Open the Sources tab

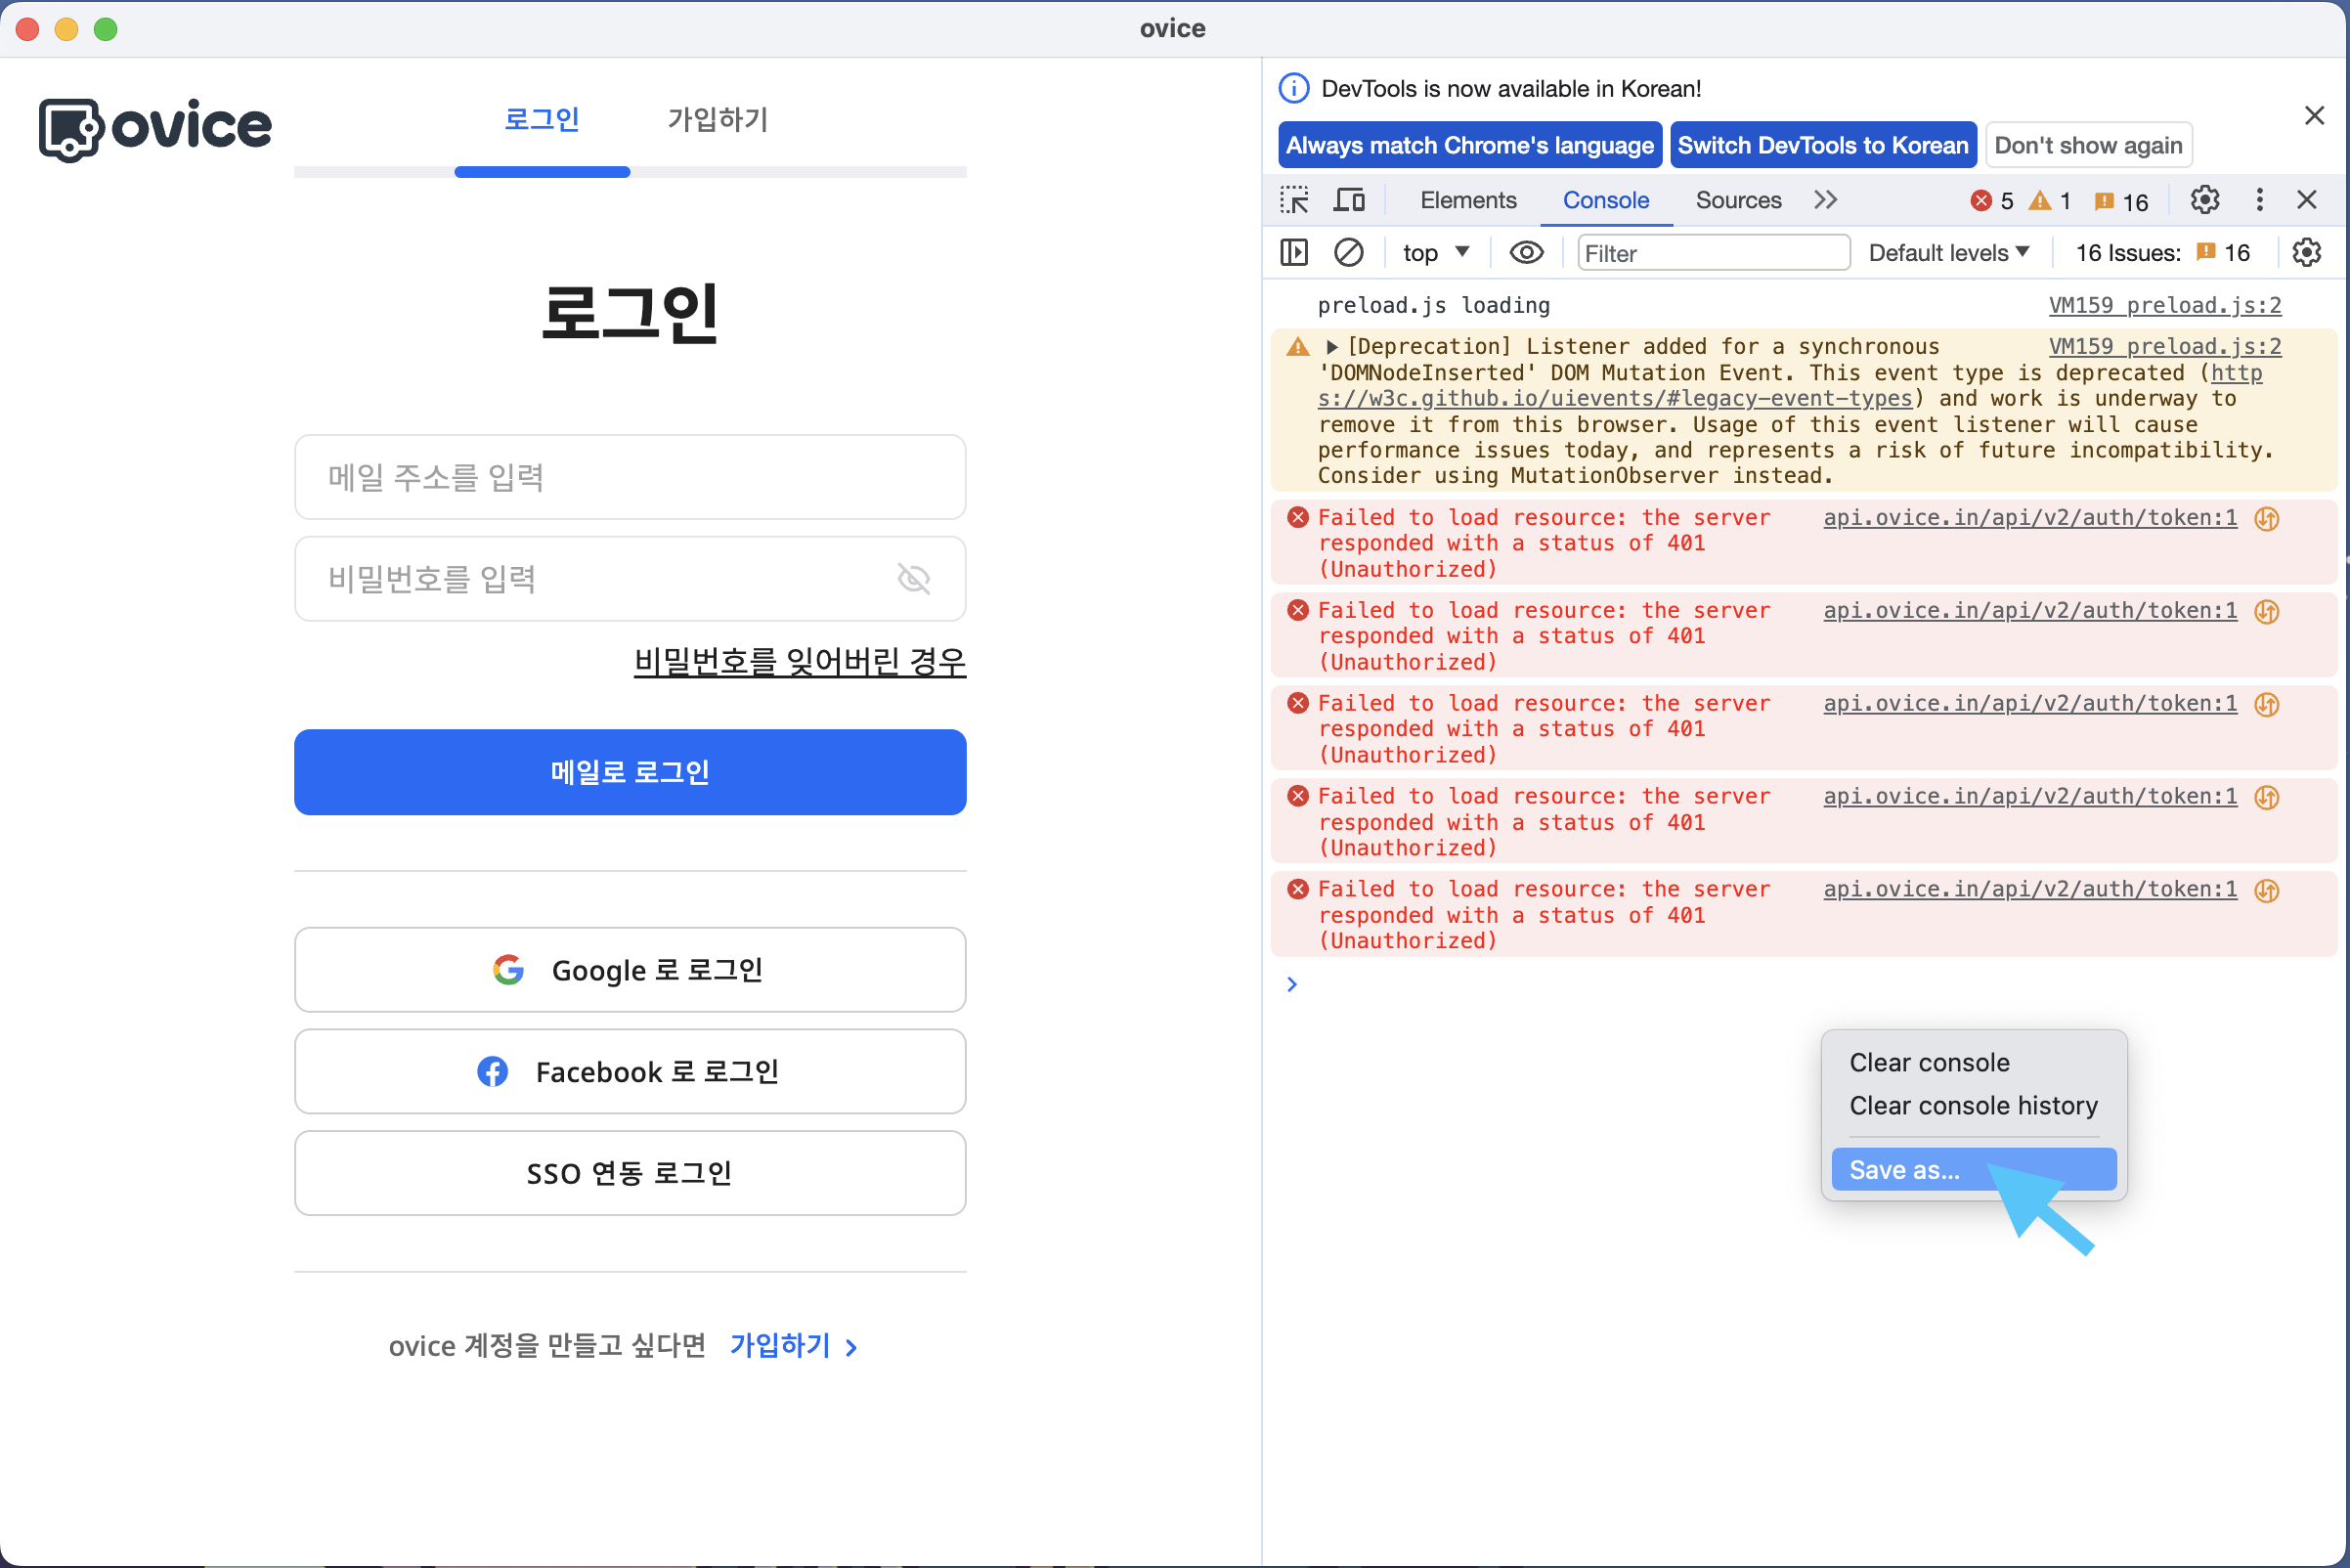point(1738,200)
